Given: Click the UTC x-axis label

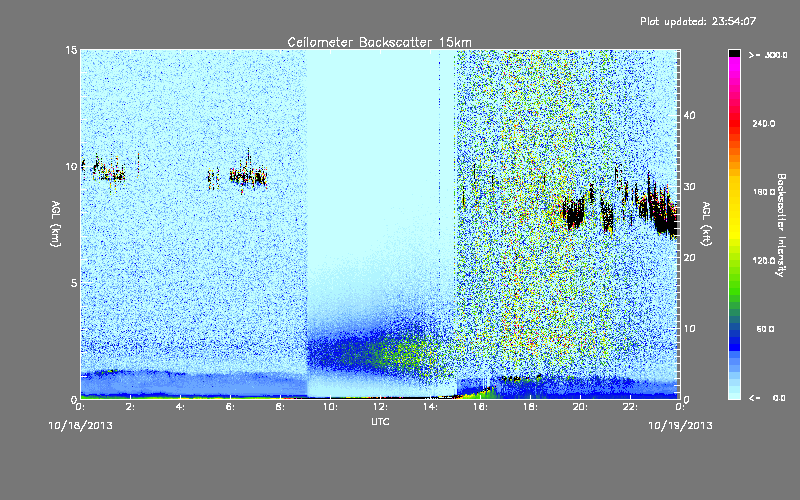Looking at the screenshot, I should point(380,422).
